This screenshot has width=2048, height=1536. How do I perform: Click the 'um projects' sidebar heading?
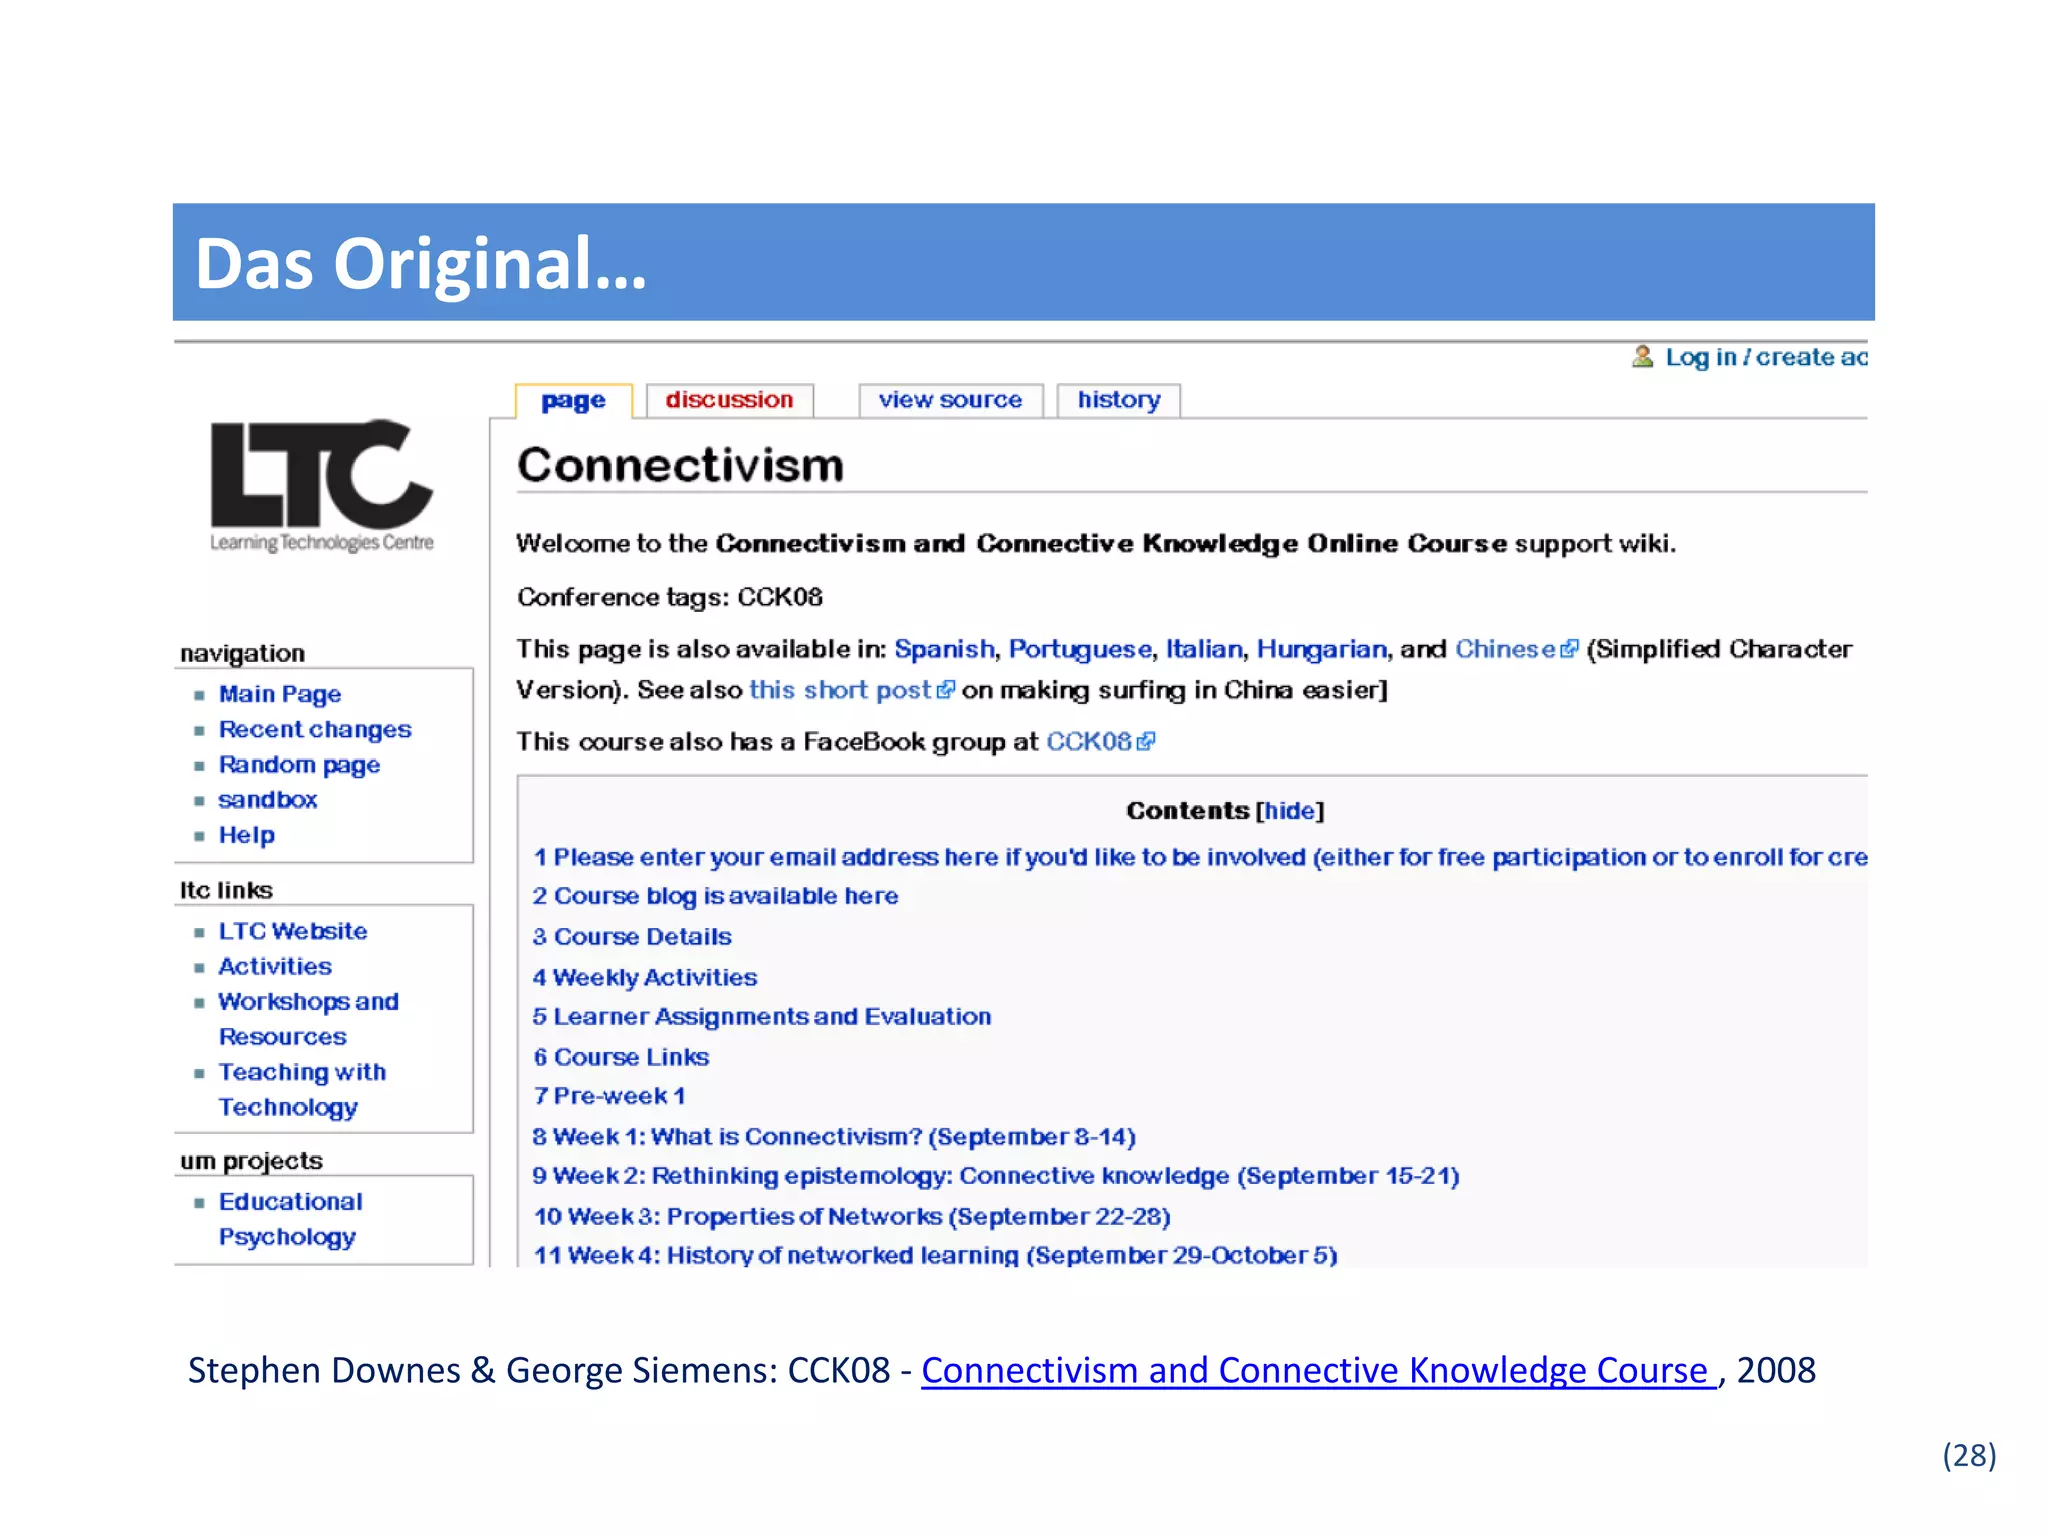coord(251,1161)
